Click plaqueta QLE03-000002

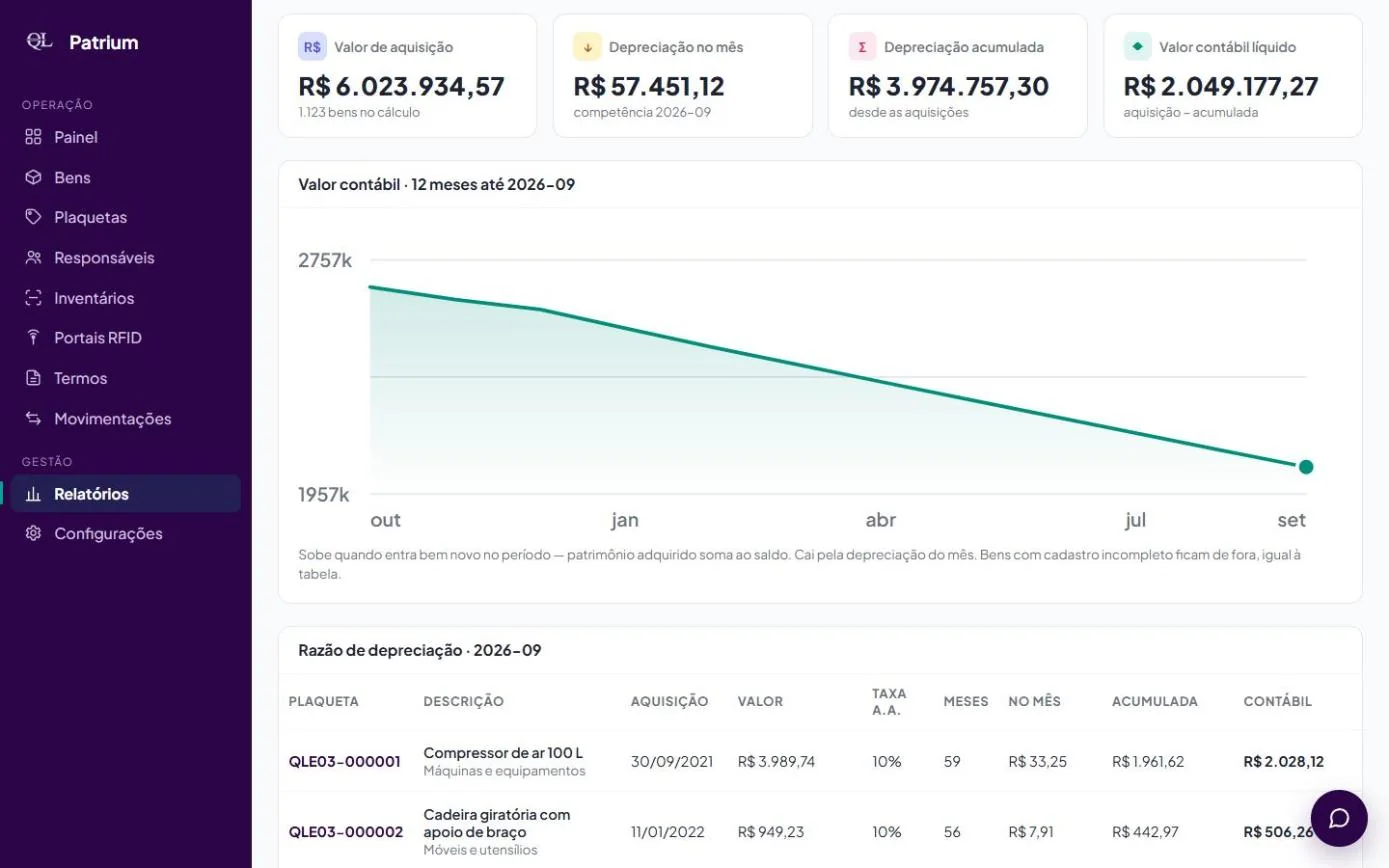[346, 831]
